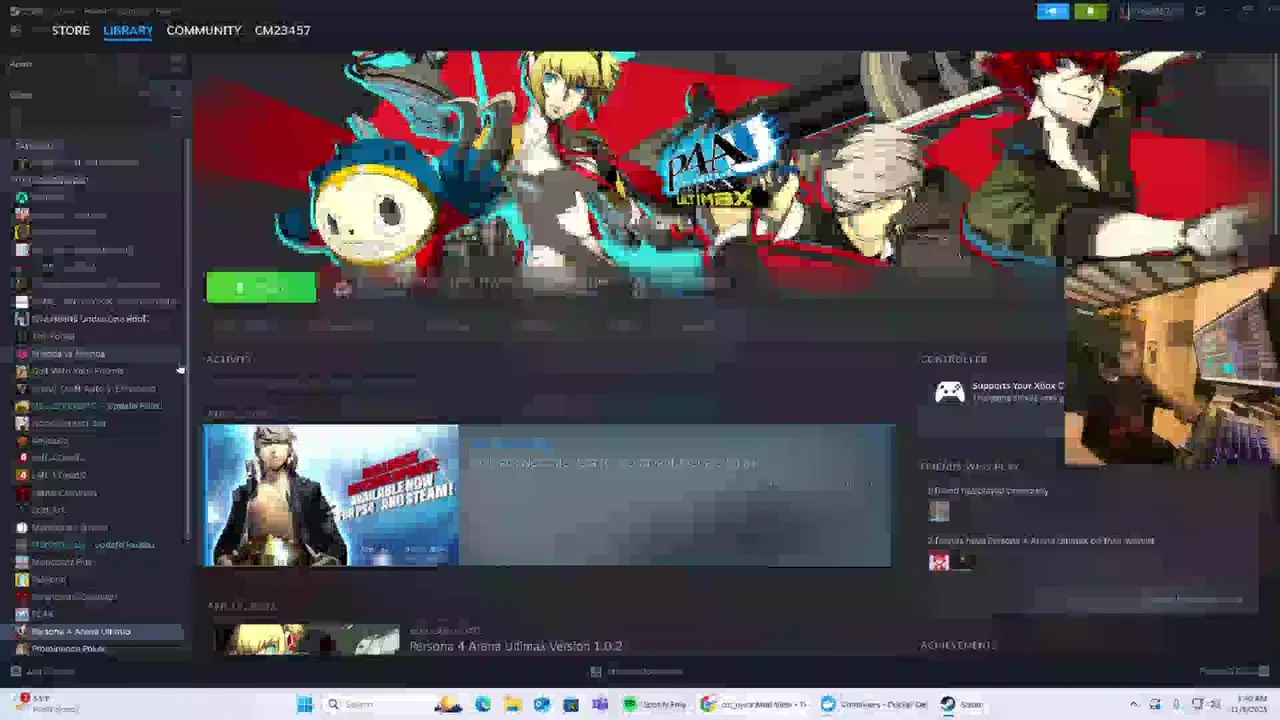Click the Left 4 Dead 2 game icon

(22, 475)
